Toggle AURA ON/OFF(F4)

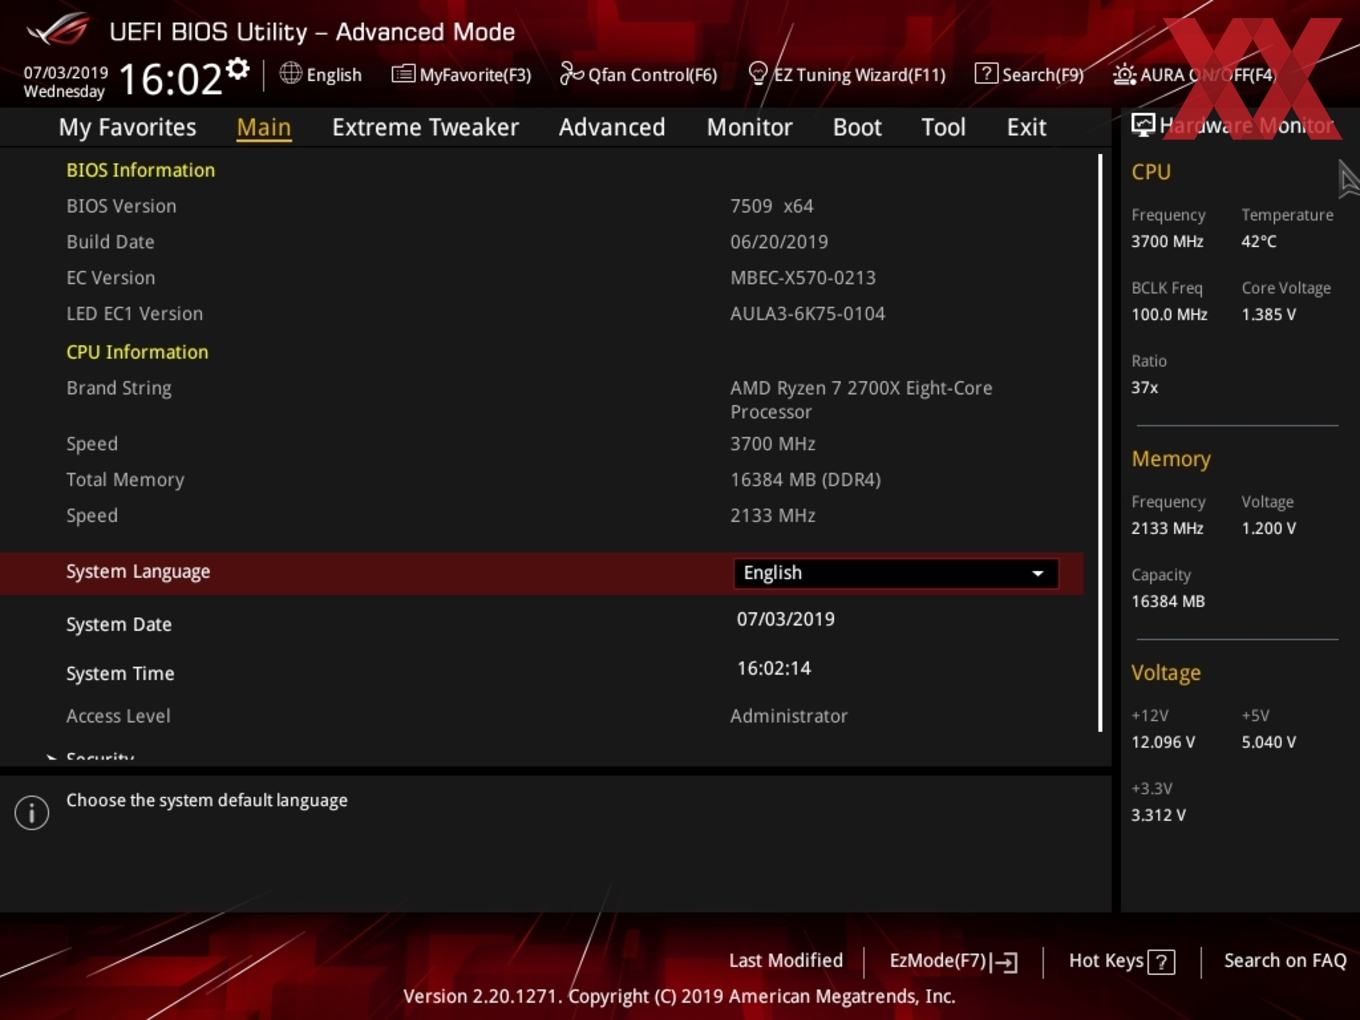click(x=1194, y=74)
